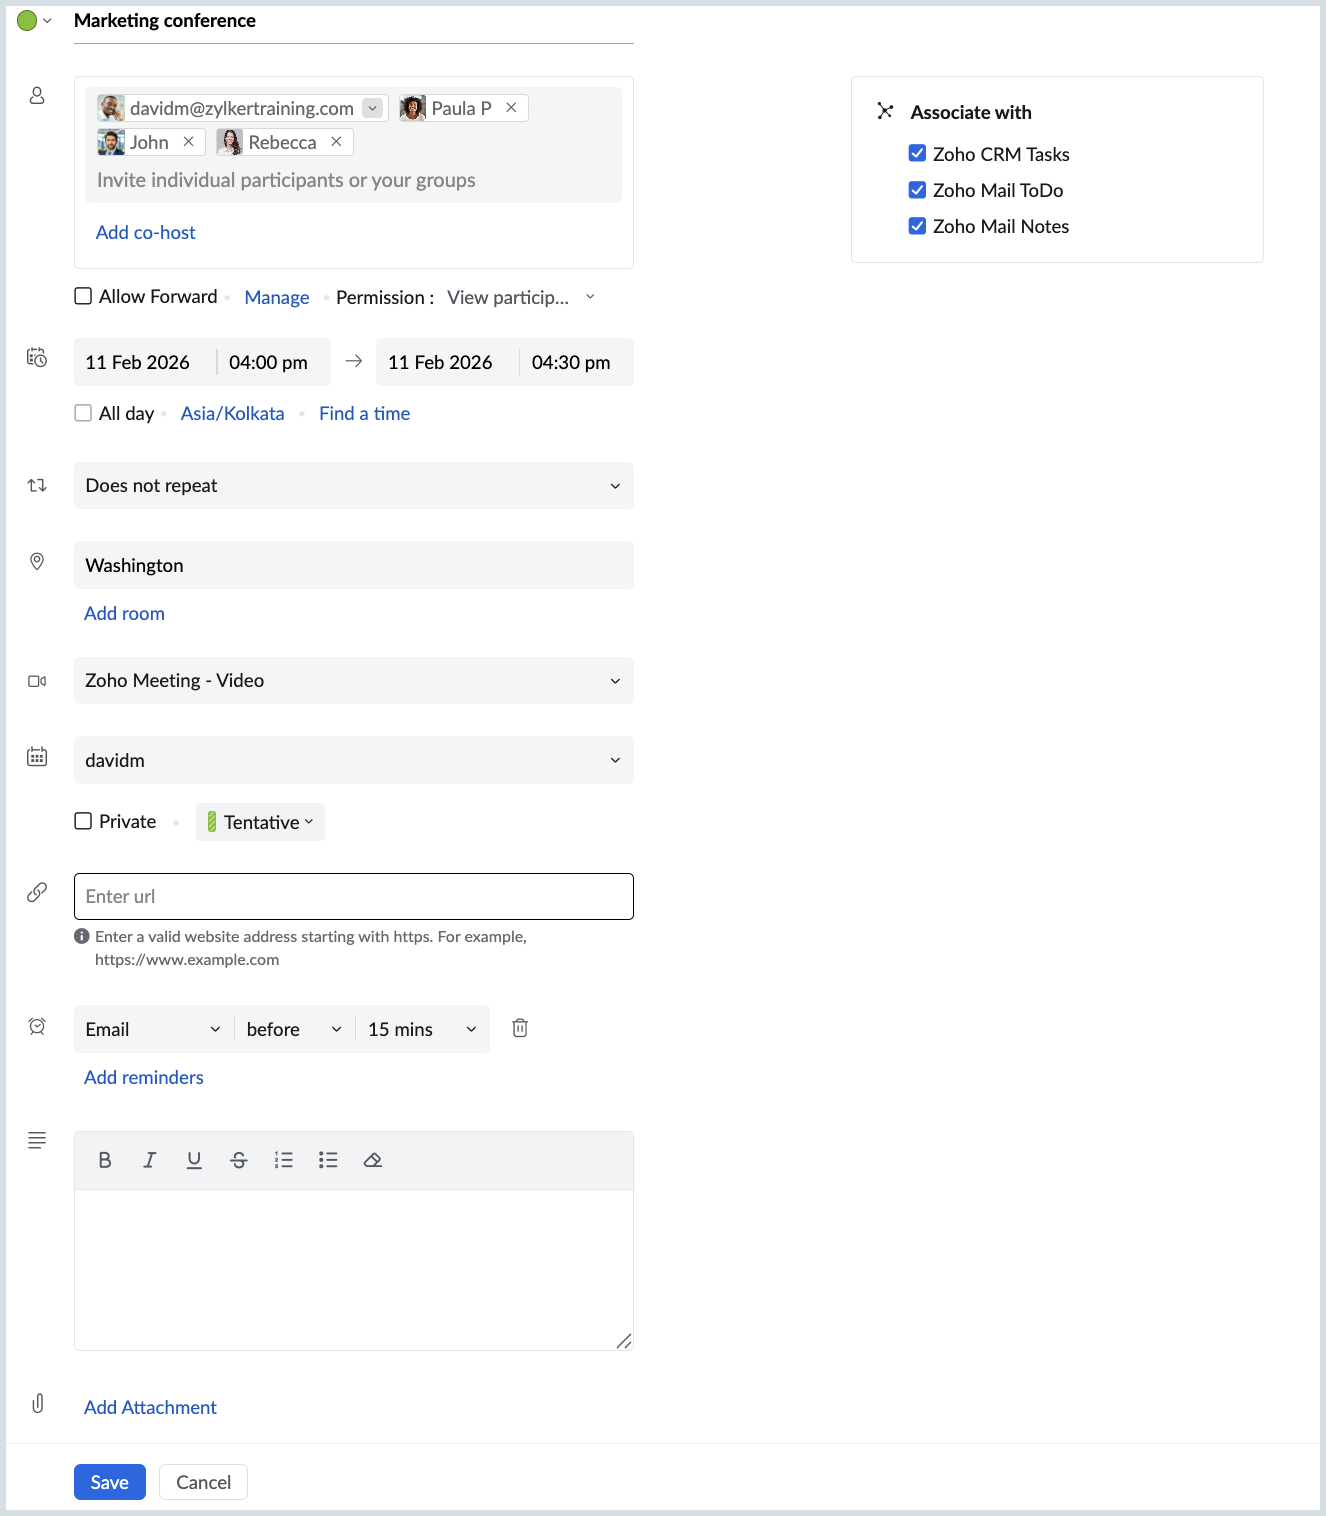The image size is (1326, 1516).
Task: Click the Add reminders link
Action: (x=144, y=1077)
